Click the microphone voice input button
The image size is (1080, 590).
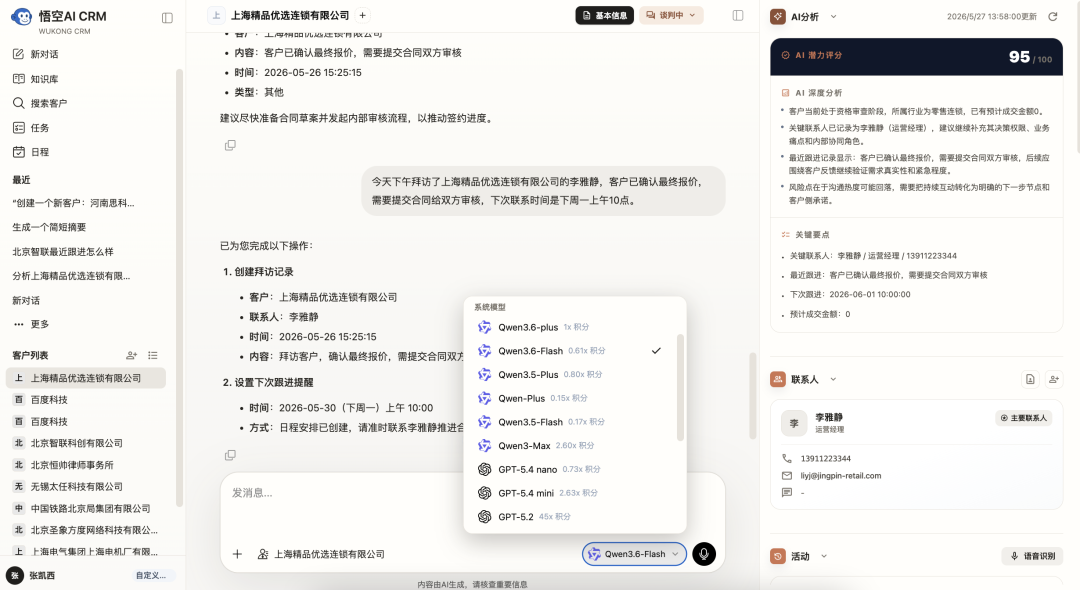pyautogui.click(x=704, y=554)
